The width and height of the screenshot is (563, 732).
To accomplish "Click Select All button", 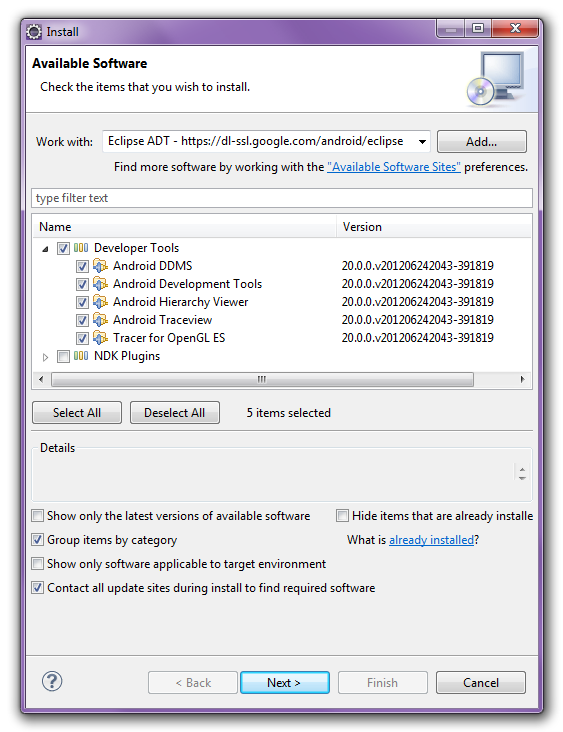I will [x=77, y=413].
